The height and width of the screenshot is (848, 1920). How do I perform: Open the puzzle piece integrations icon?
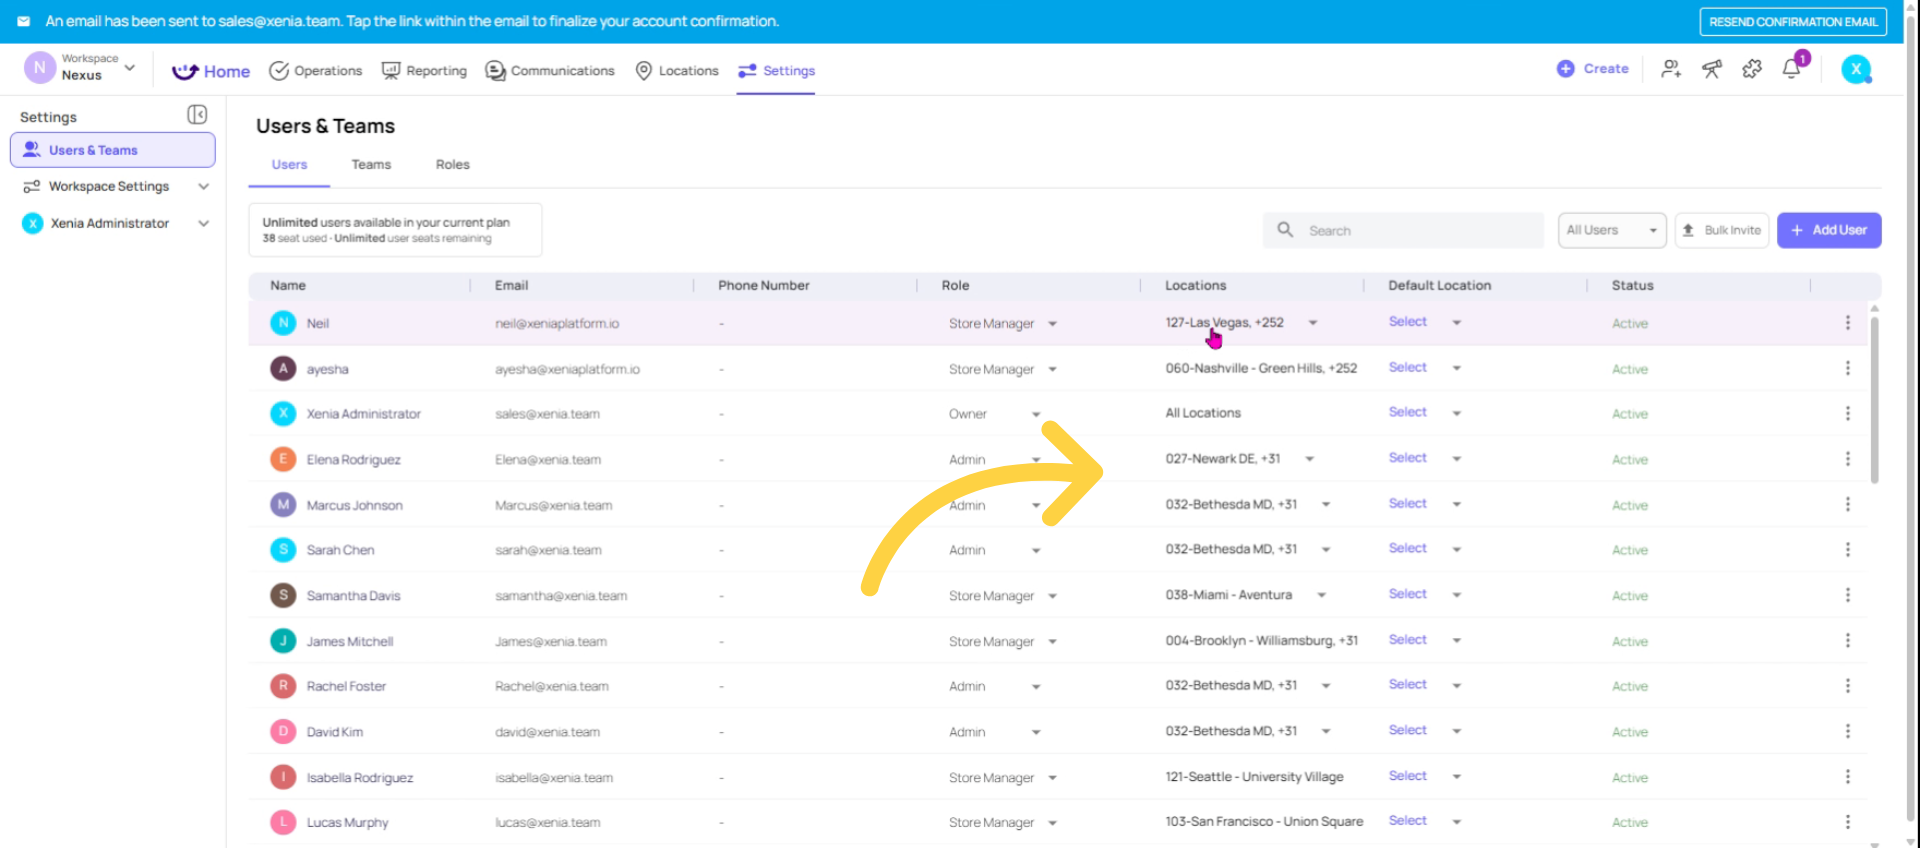1752,69
